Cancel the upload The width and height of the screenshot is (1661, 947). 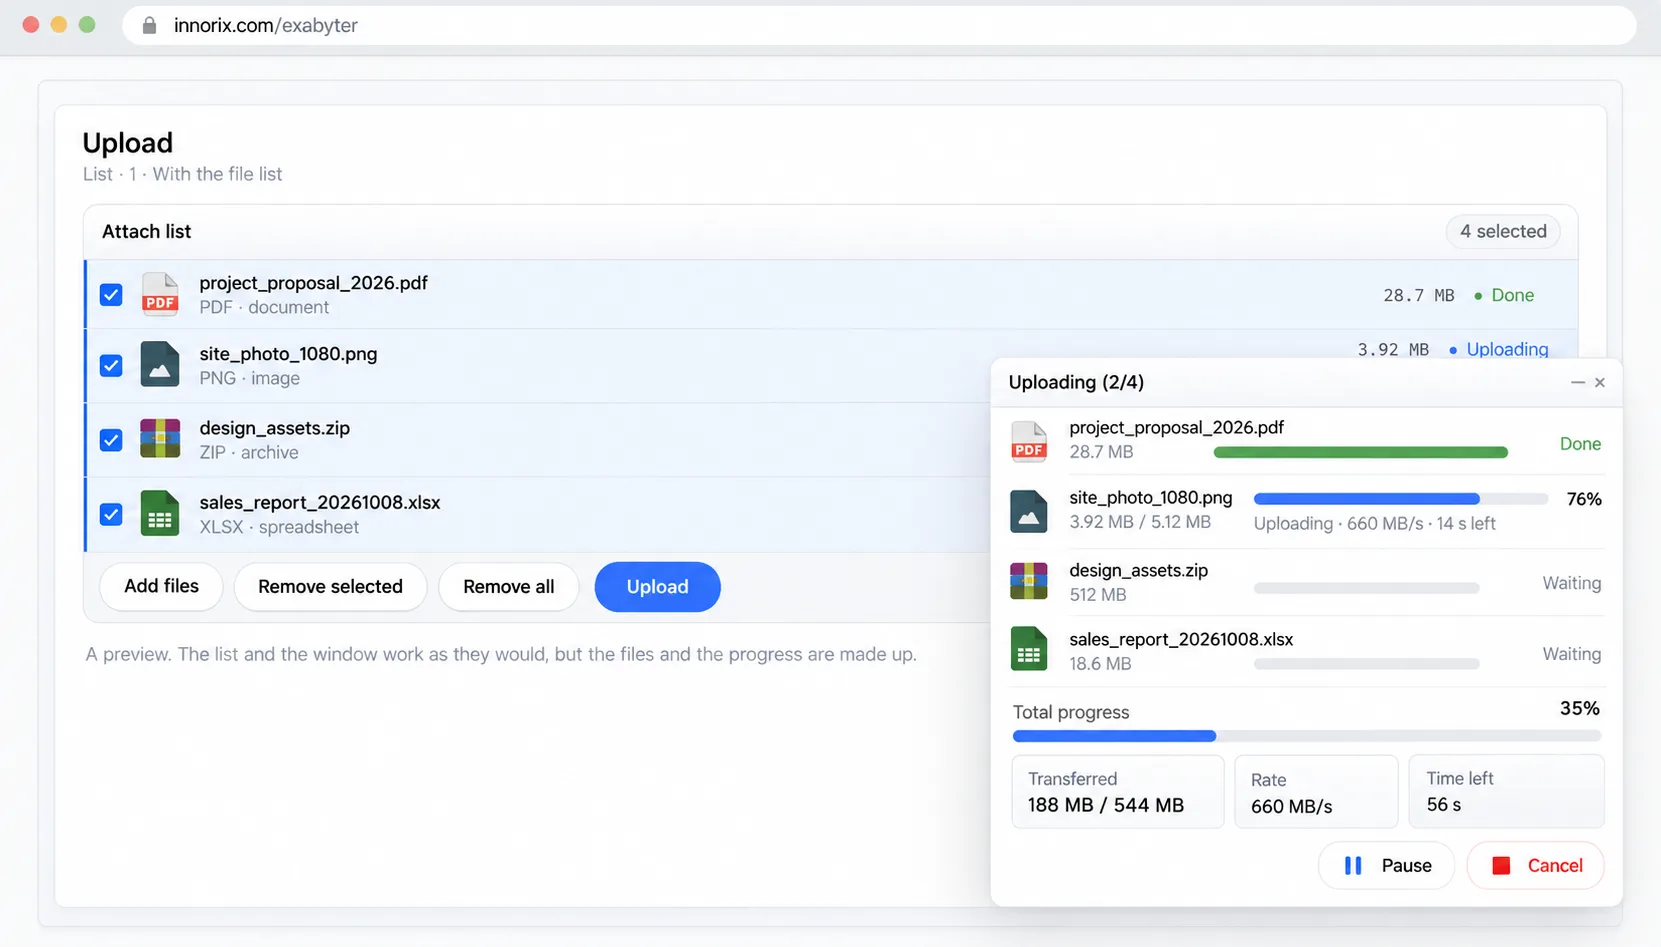click(x=1535, y=865)
